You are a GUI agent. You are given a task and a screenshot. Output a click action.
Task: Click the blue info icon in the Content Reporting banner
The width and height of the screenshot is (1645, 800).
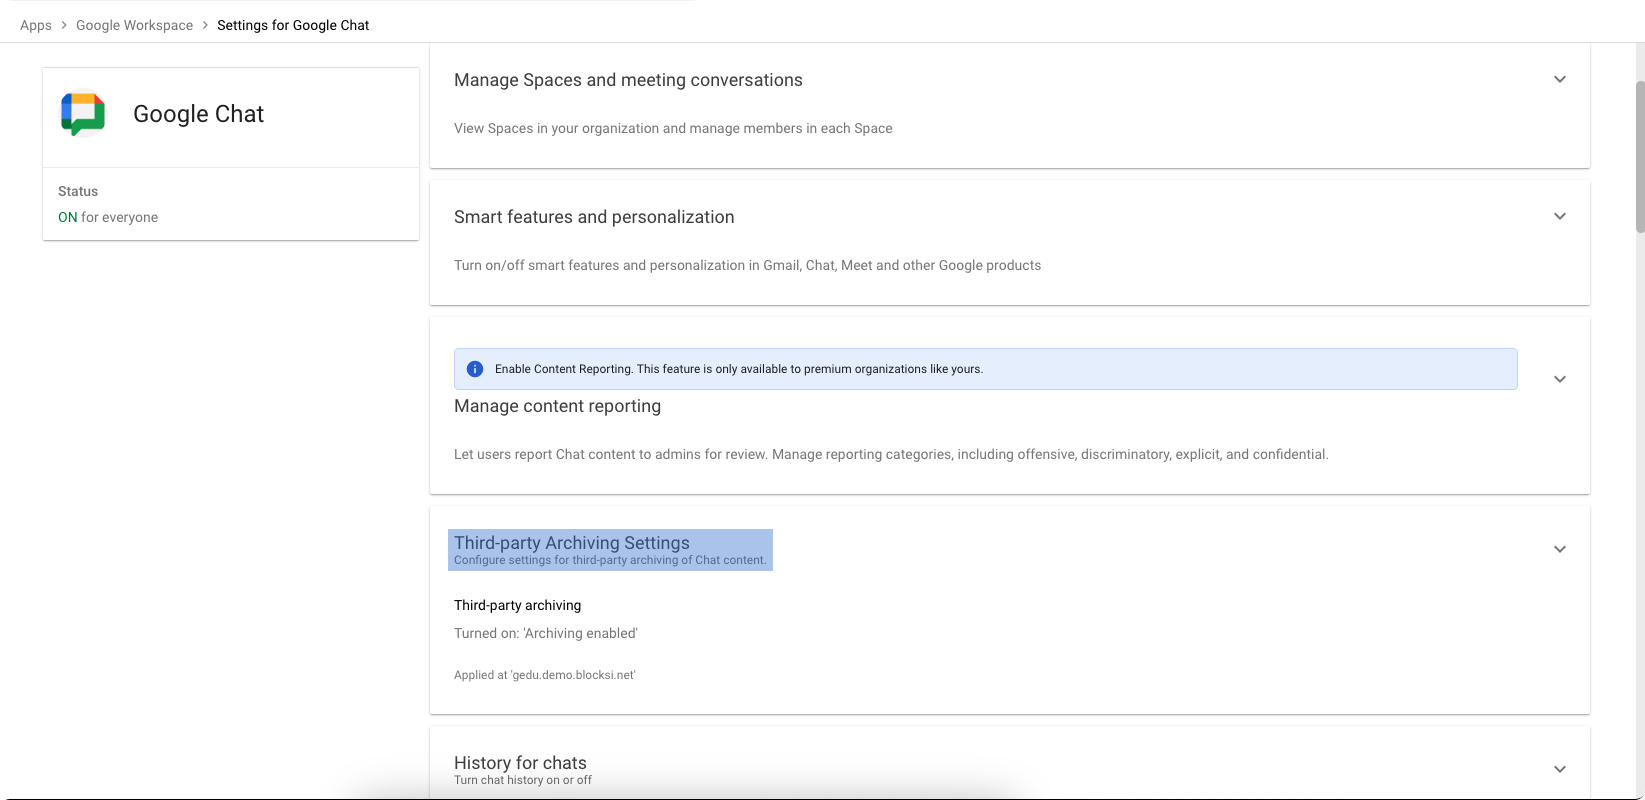point(475,369)
